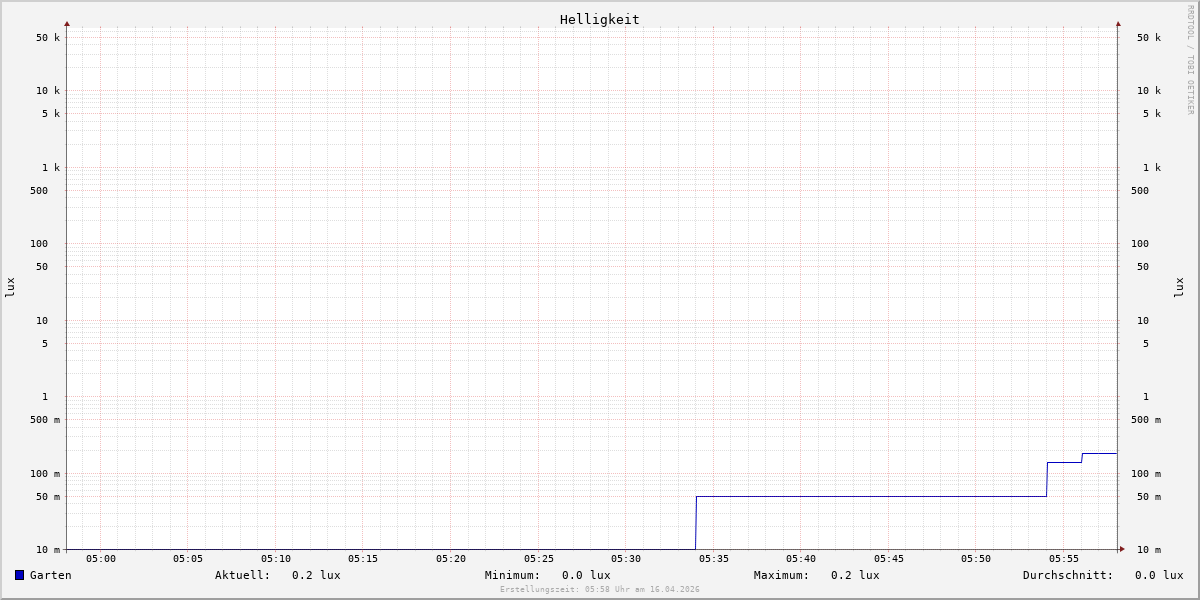Click the 'Garten' legend label

[x=51, y=575]
